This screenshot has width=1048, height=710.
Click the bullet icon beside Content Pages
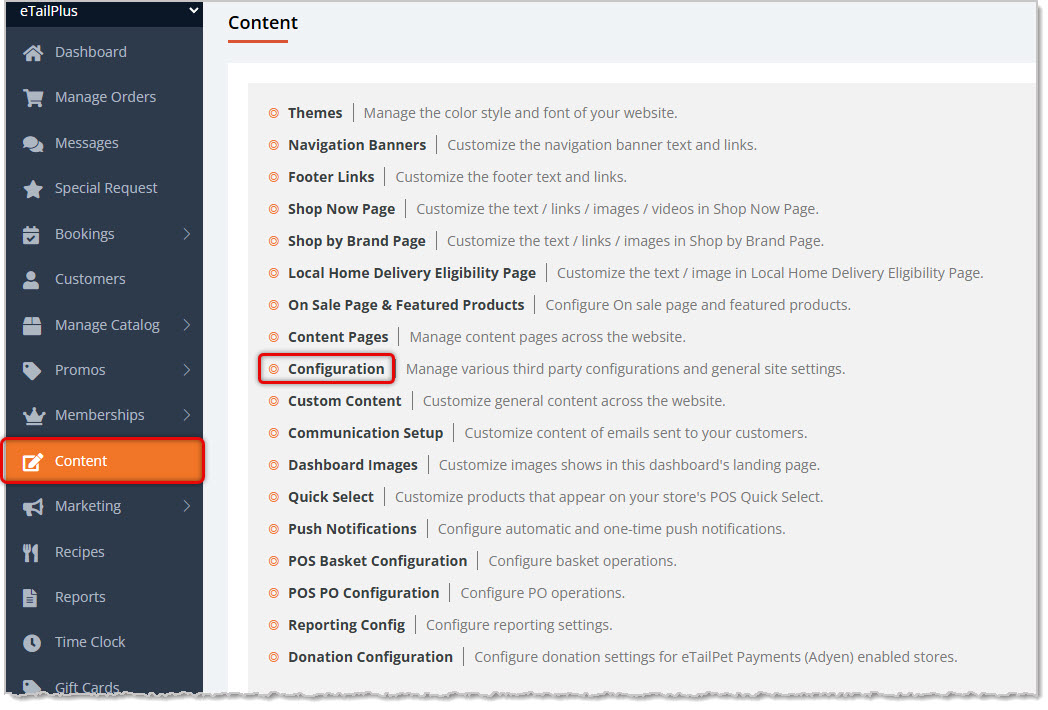273,337
